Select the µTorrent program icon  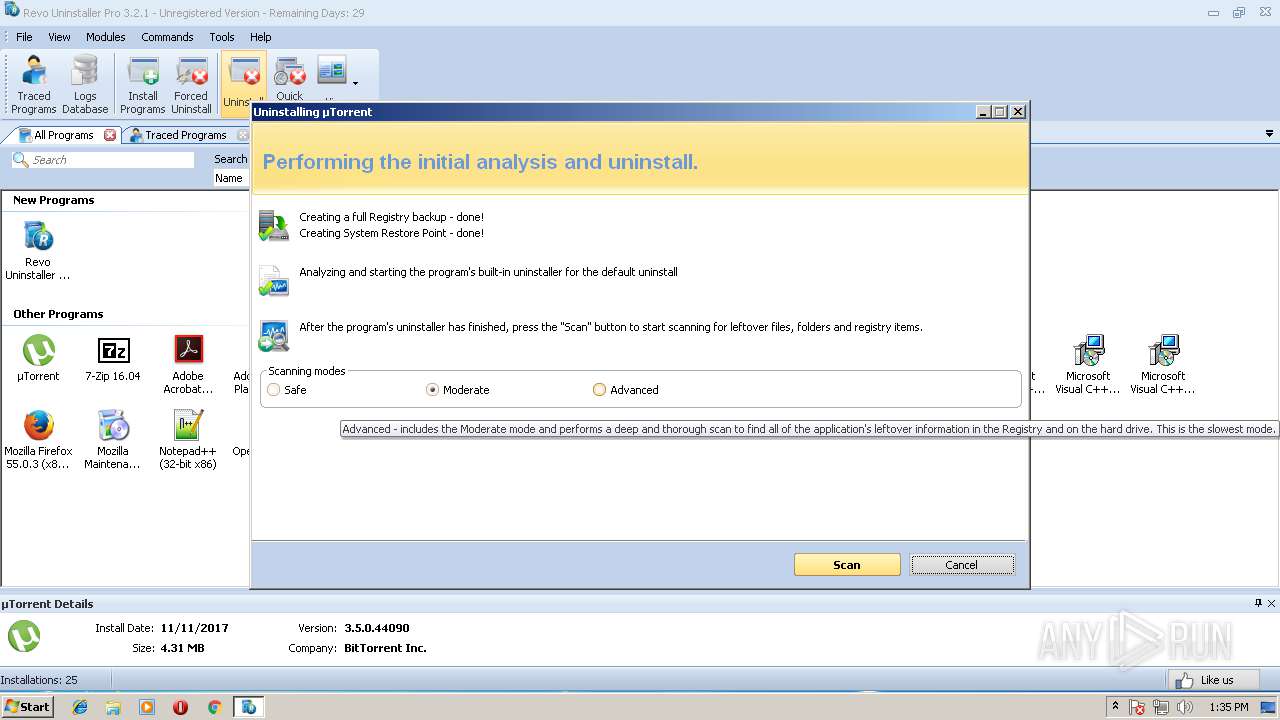pyautogui.click(x=38, y=359)
